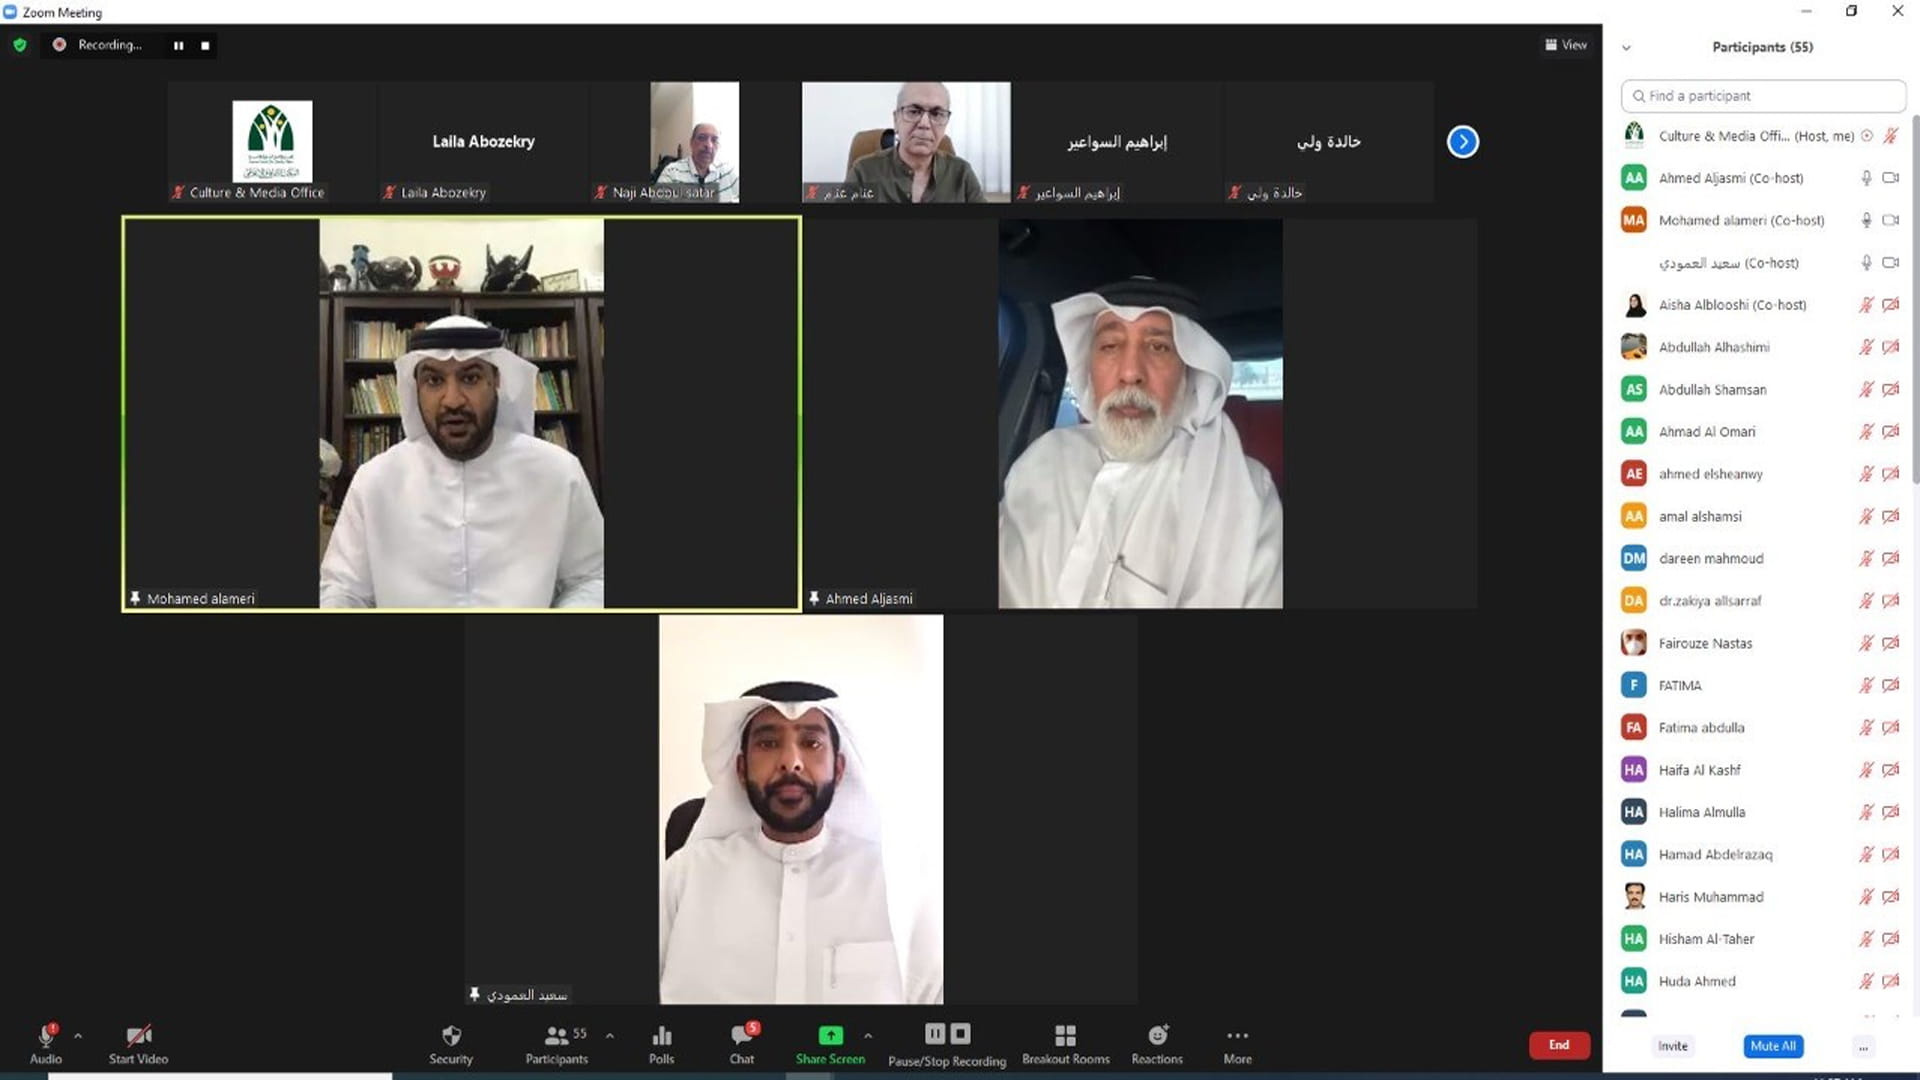
Task: Unmute Abdullah Alhashimi from the participants list
Action: [x=1866, y=347]
